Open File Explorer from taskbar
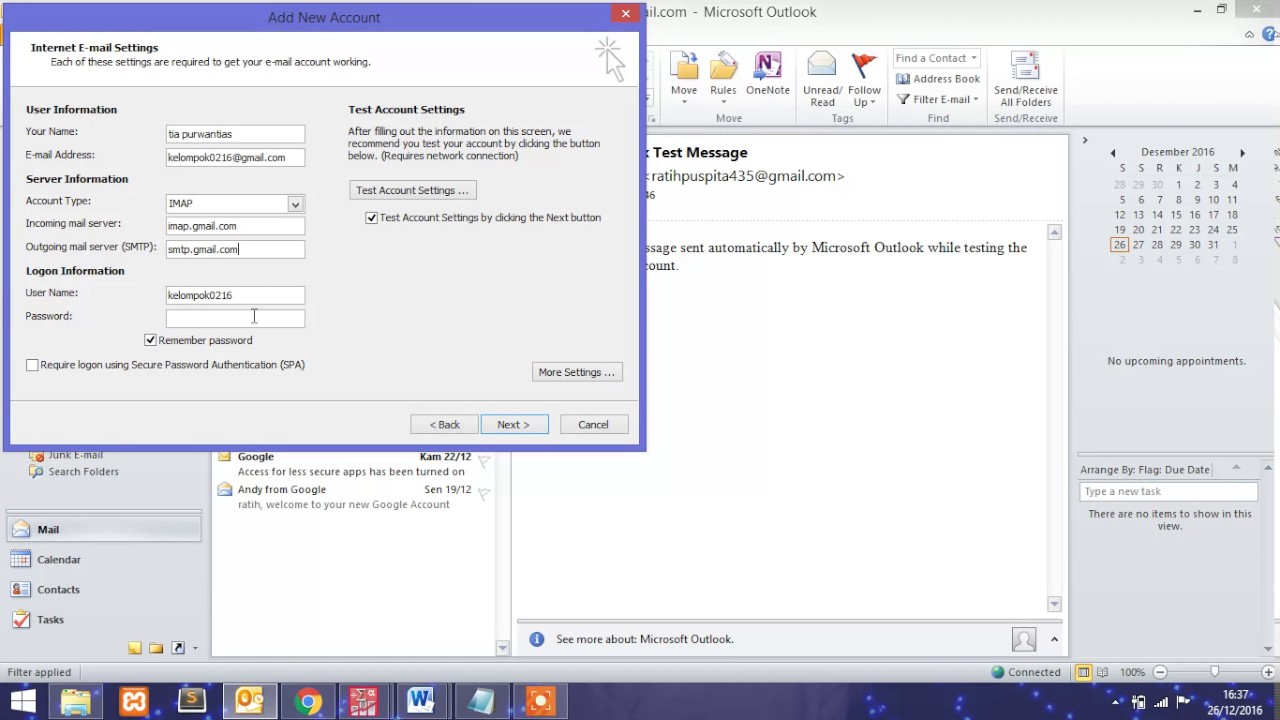This screenshot has width=1280, height=720. [76, 702]
